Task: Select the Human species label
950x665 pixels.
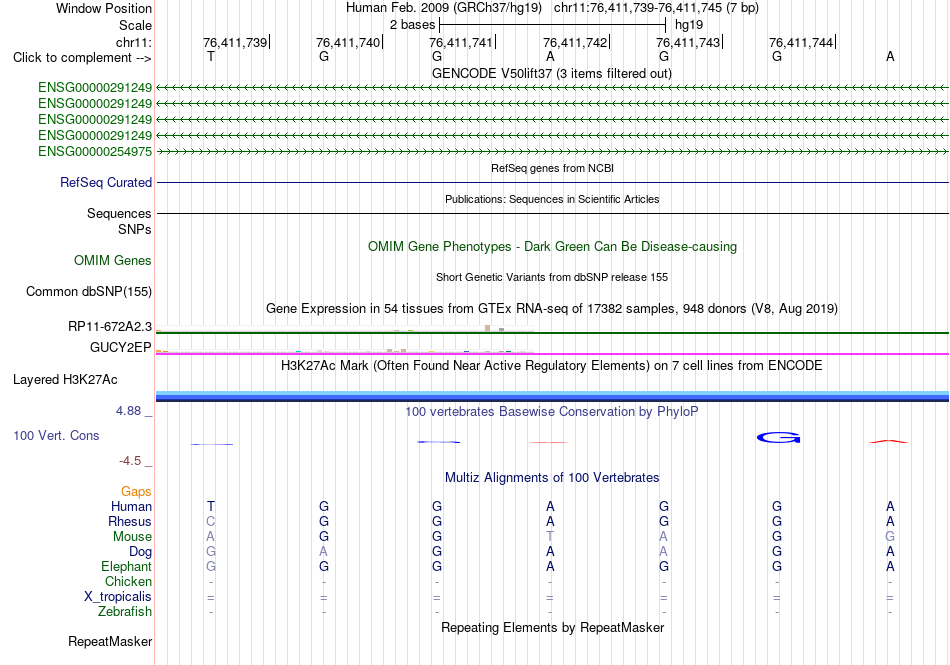Action: click(131, 506)
